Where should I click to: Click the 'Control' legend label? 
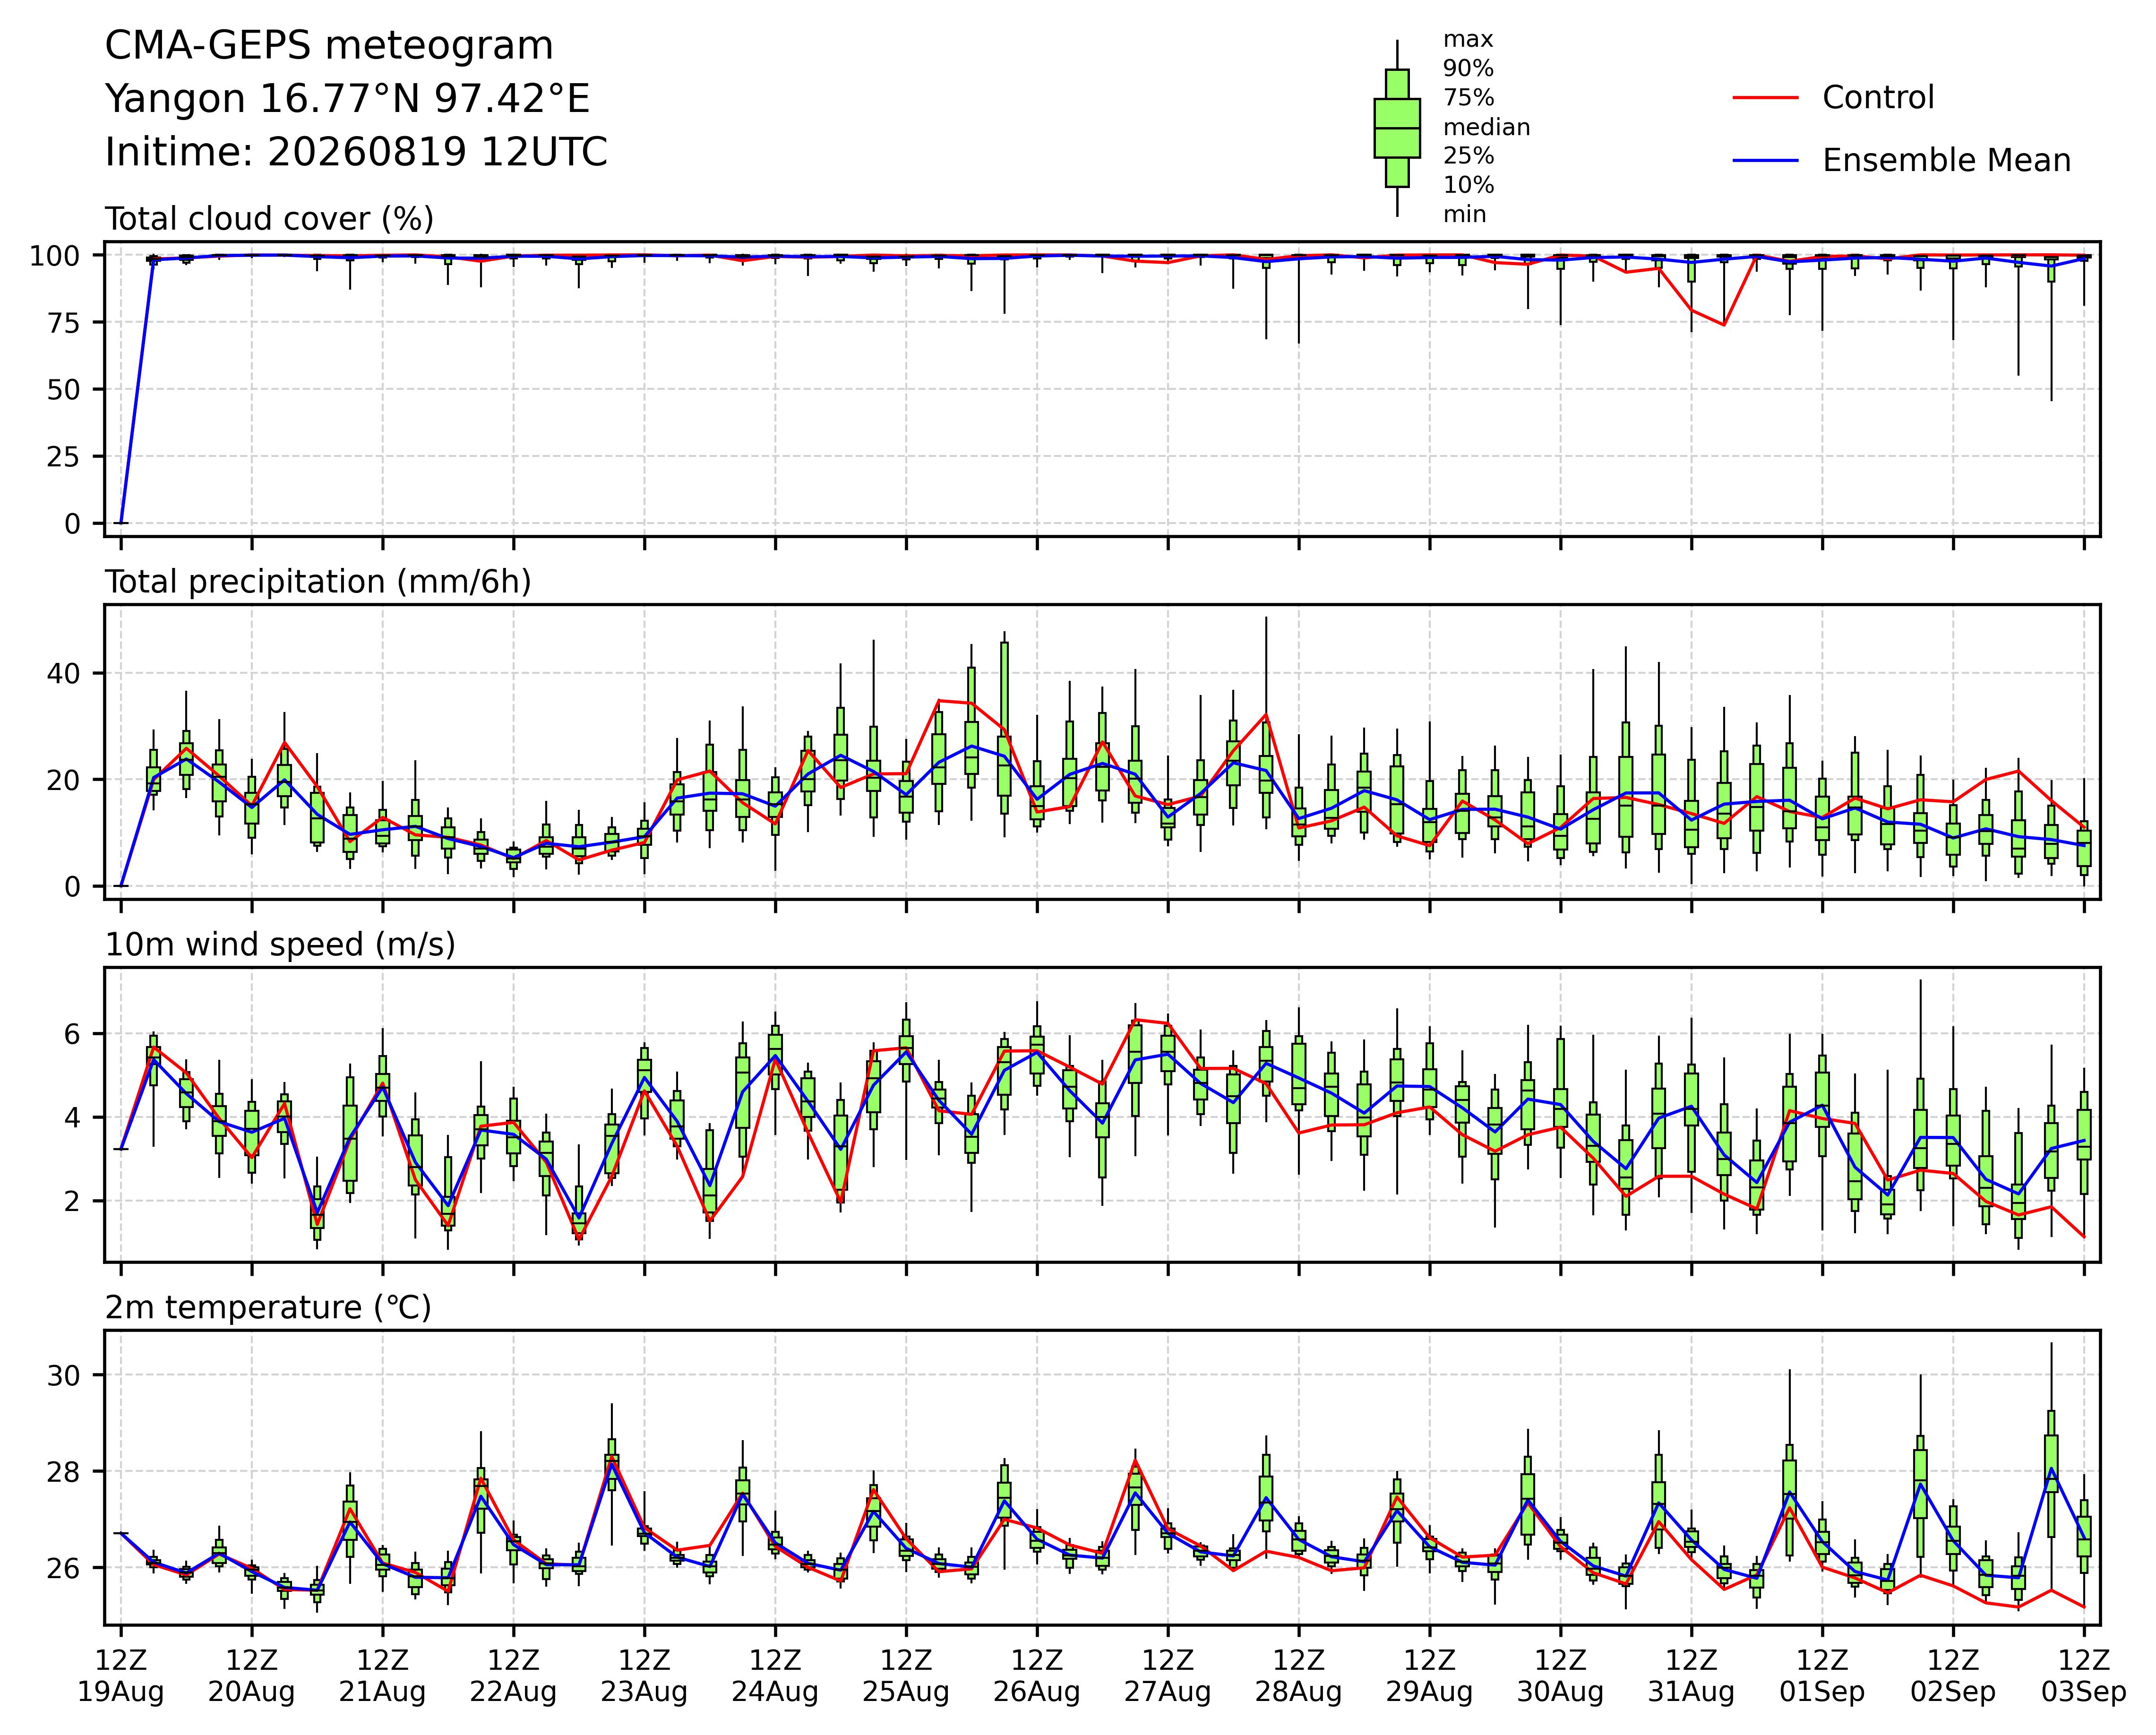[x=1878, y=98]
